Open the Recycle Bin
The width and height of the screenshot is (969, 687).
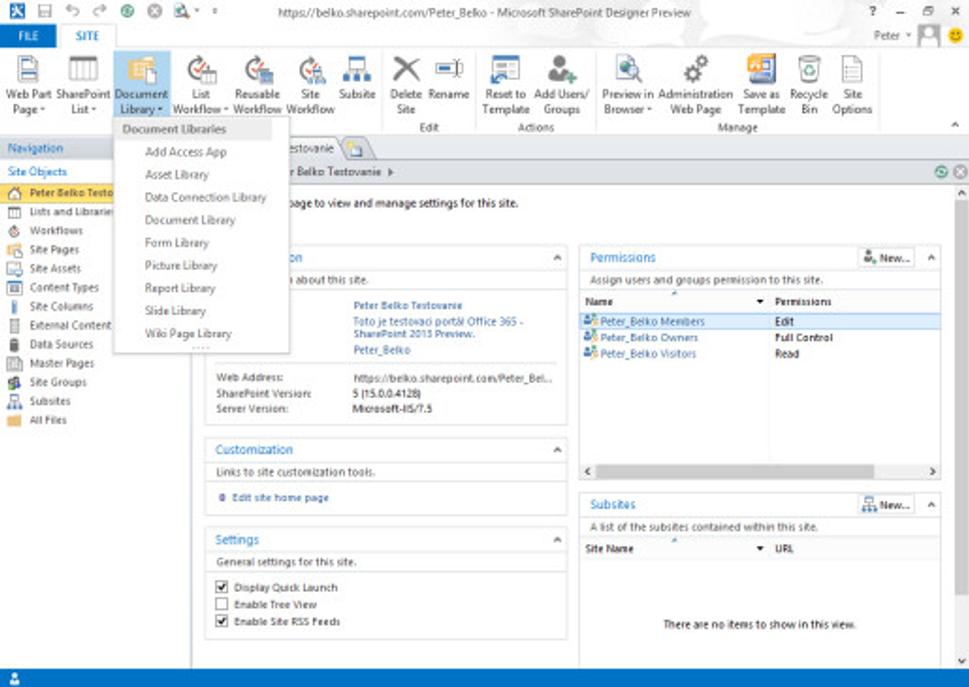(809, 85)
